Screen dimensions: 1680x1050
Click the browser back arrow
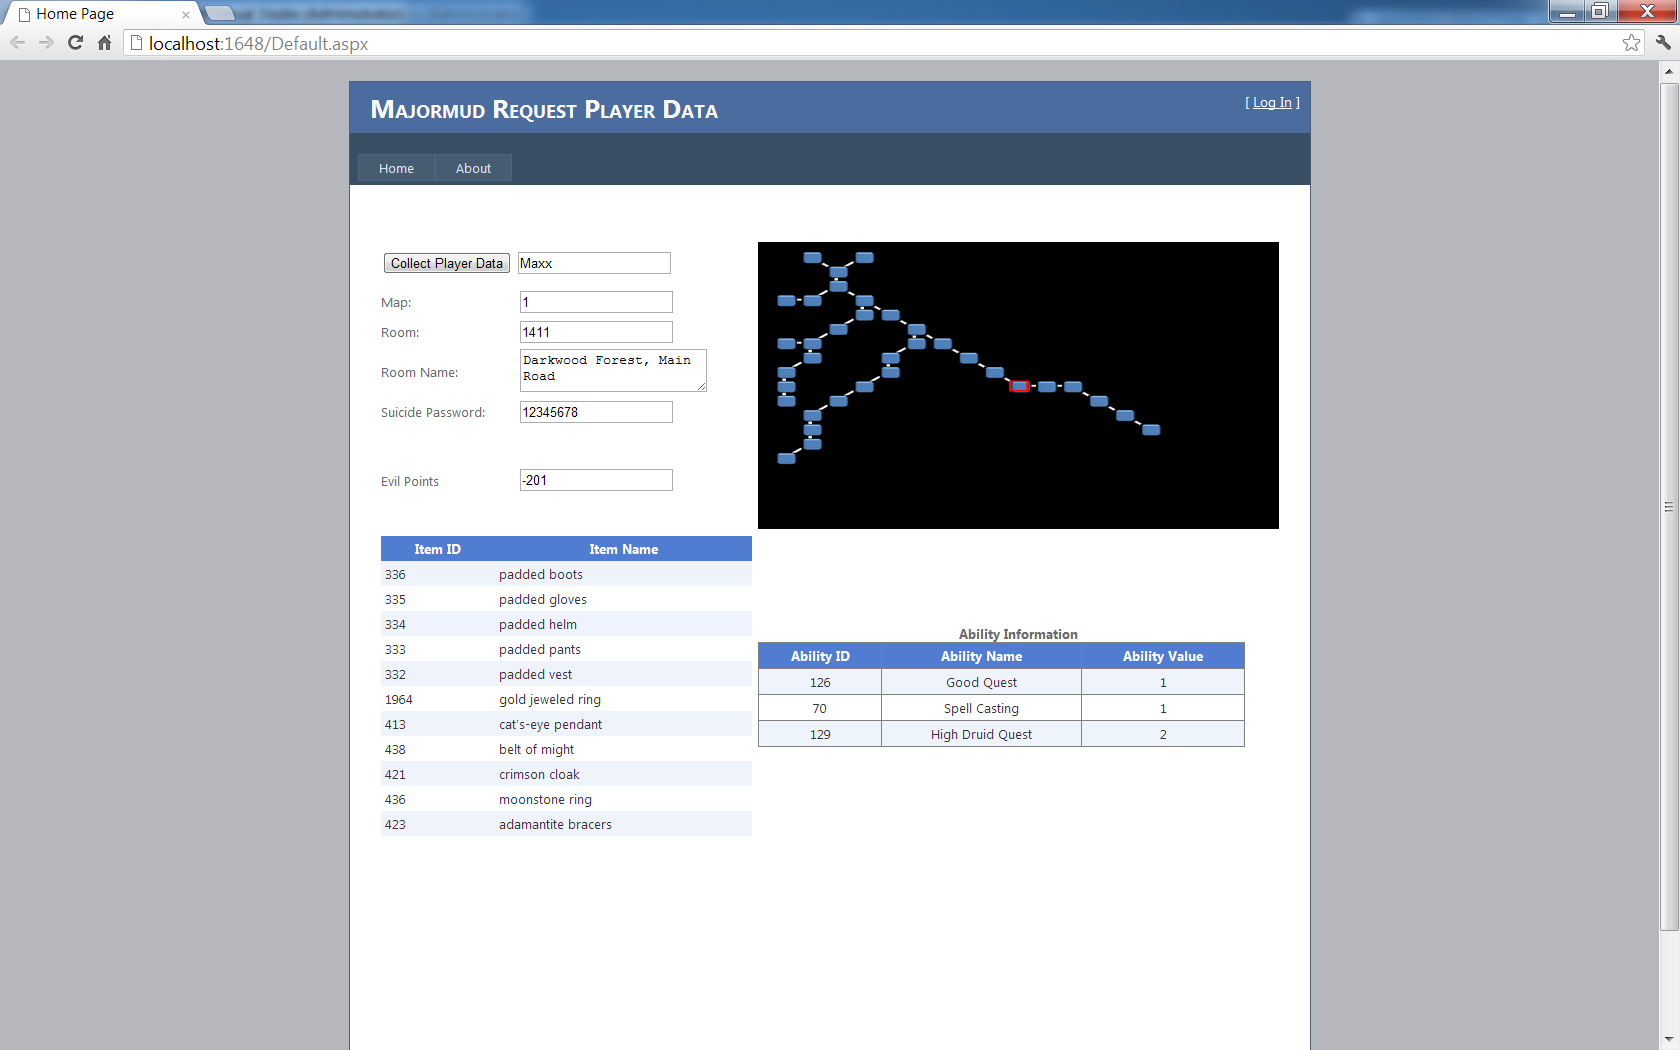click(x=17, y=43)
